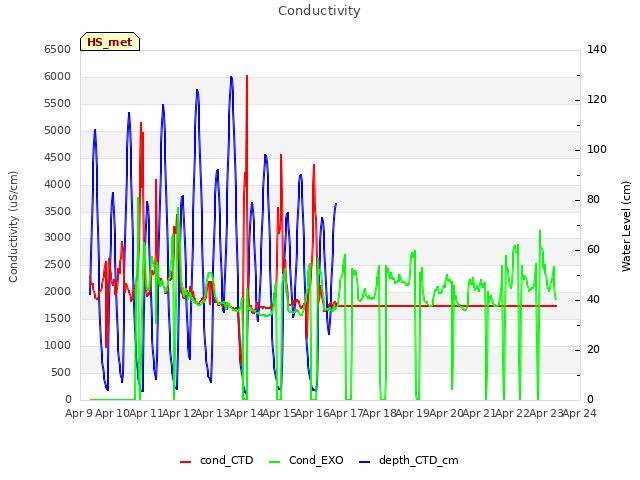Click the 6000 left axis tick label
Screen dimensions: 640x480
(58, 76)
